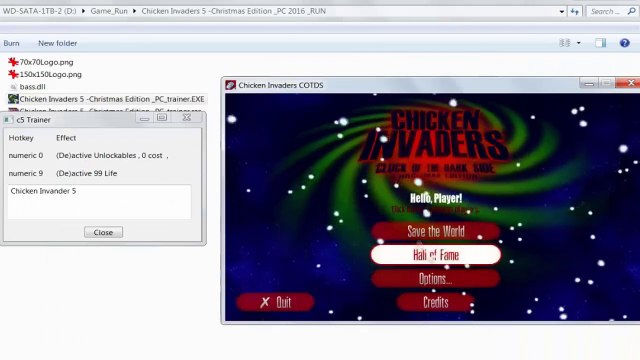Navigate to WD-SATA-1TB-2 (D:) breadcrumb
Image resolution: width=640 pixels, height=360 pixels.
click(x=40, y=11)
